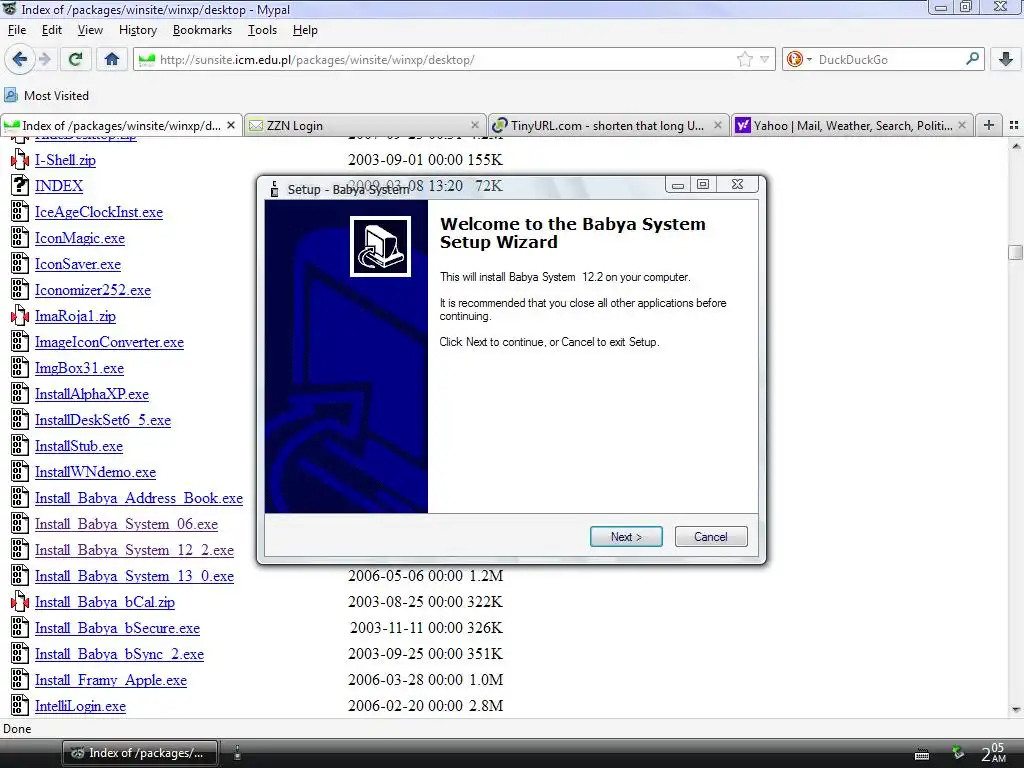Viewport: 1024px width, 768px height.
Task: Bookmark this page with the star icon
Action: pyautogui.click(x=744, y=59)
